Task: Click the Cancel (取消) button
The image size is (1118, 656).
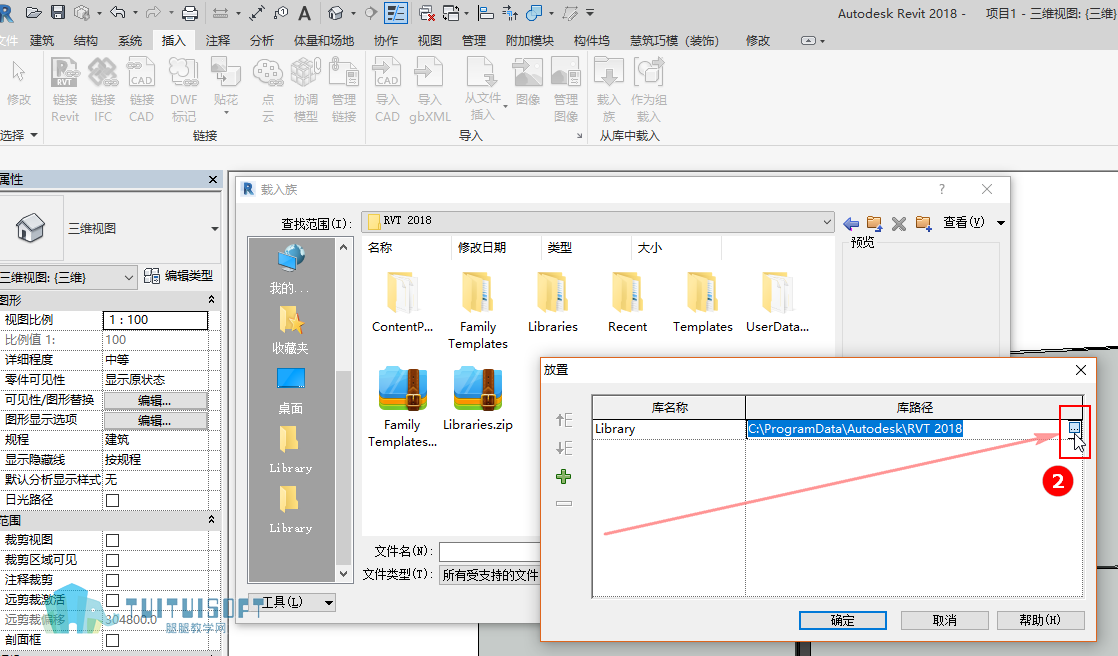Action: click(945, 620)
